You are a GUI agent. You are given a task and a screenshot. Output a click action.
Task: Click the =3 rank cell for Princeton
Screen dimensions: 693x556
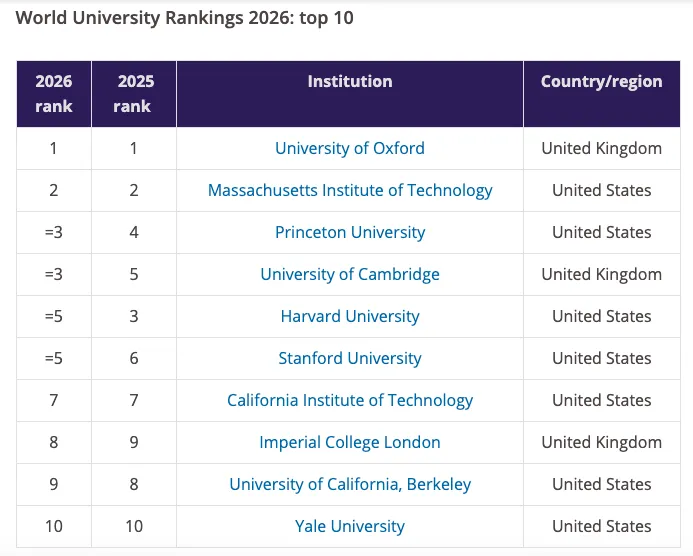(54, 232)
